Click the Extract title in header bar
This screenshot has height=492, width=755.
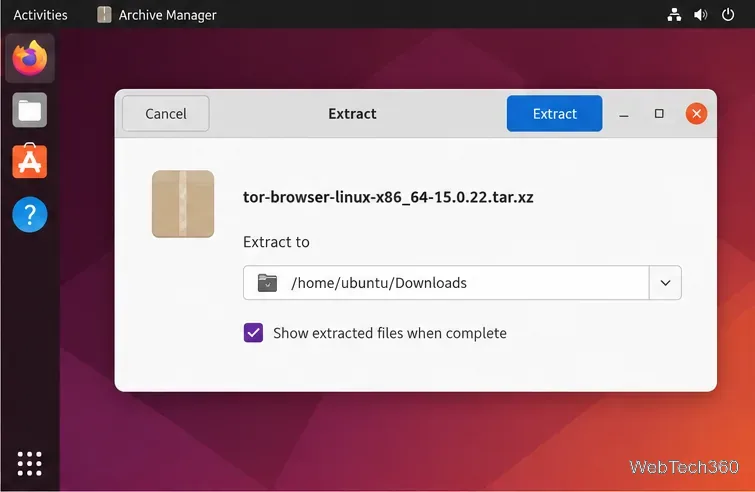tap(352, 114)
